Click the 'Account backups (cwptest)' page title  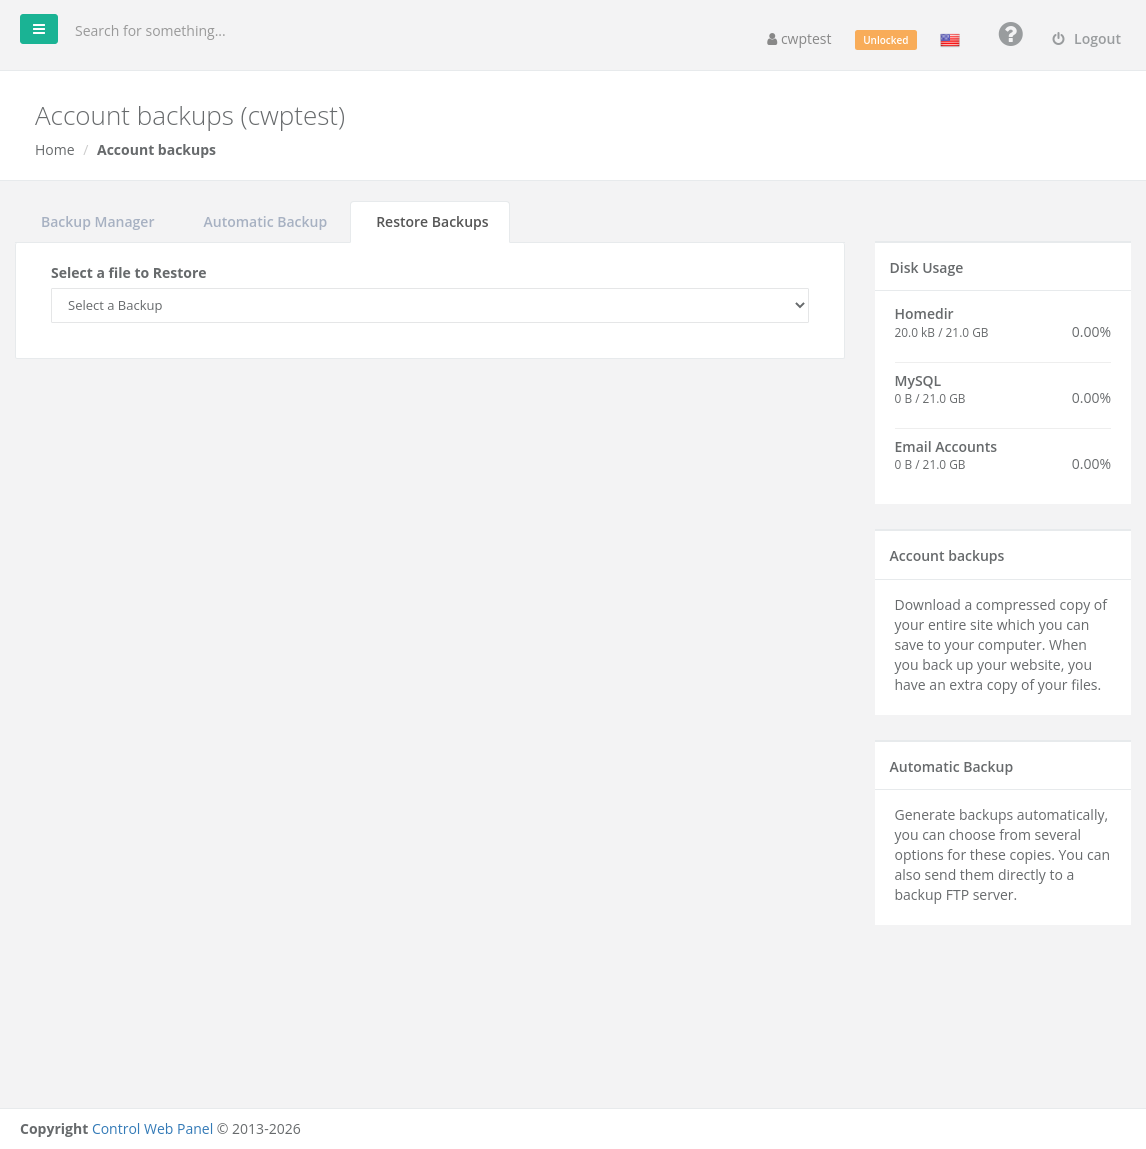191,117
